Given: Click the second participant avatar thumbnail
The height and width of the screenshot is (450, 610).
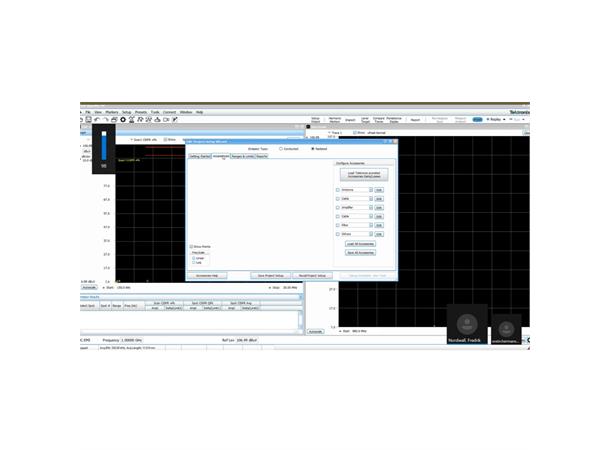Looking at the screenshot, I should pos(507,327).
